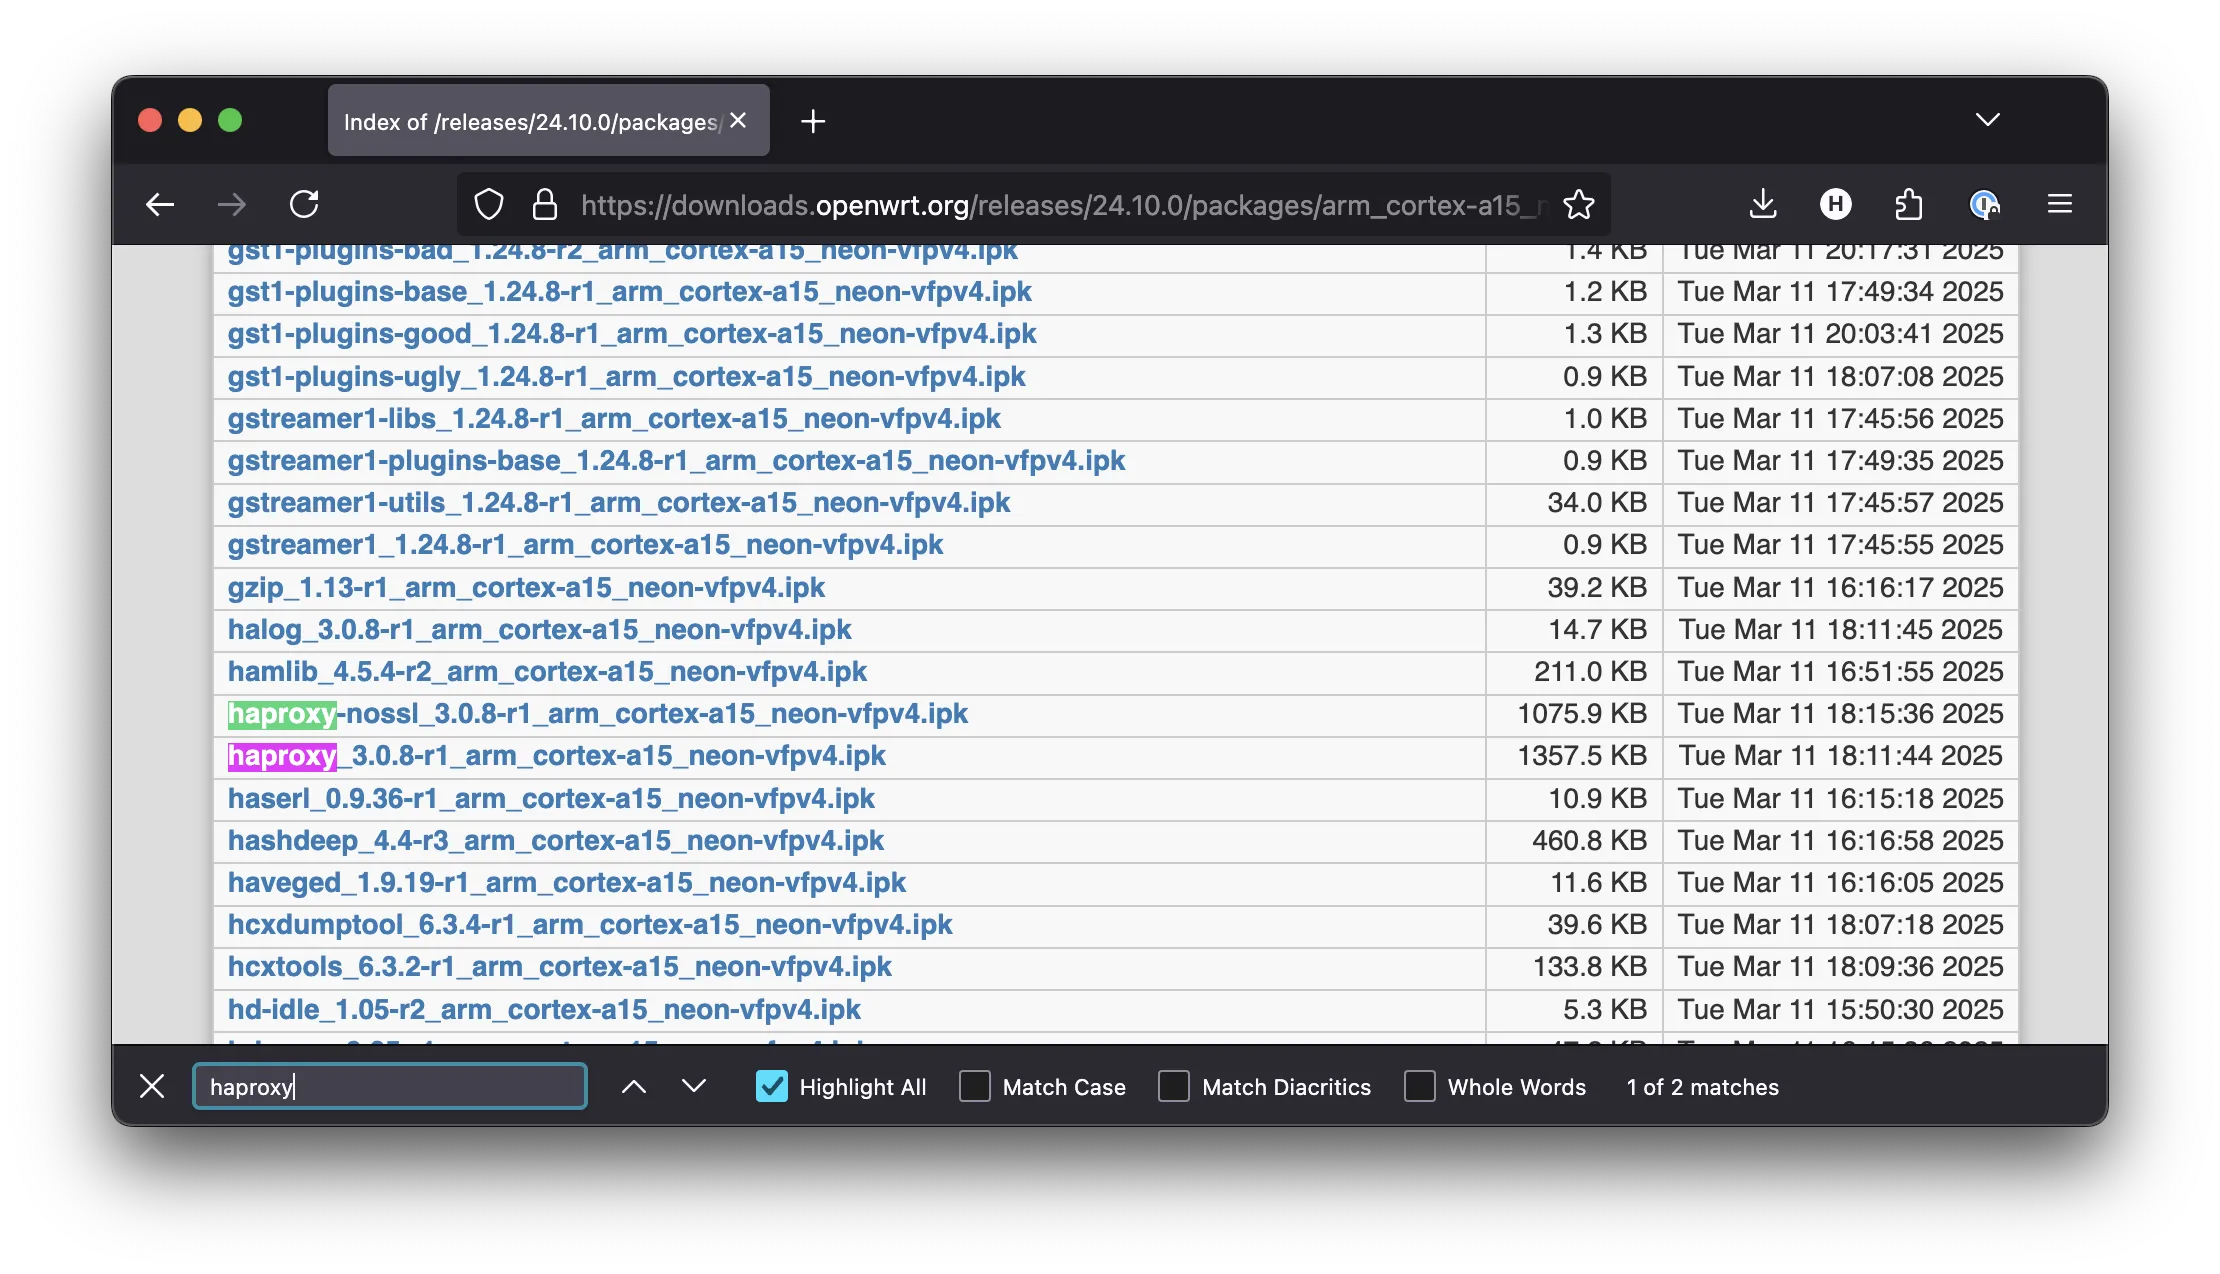
Task: Close the find bar
Action: pos(152,1086)
